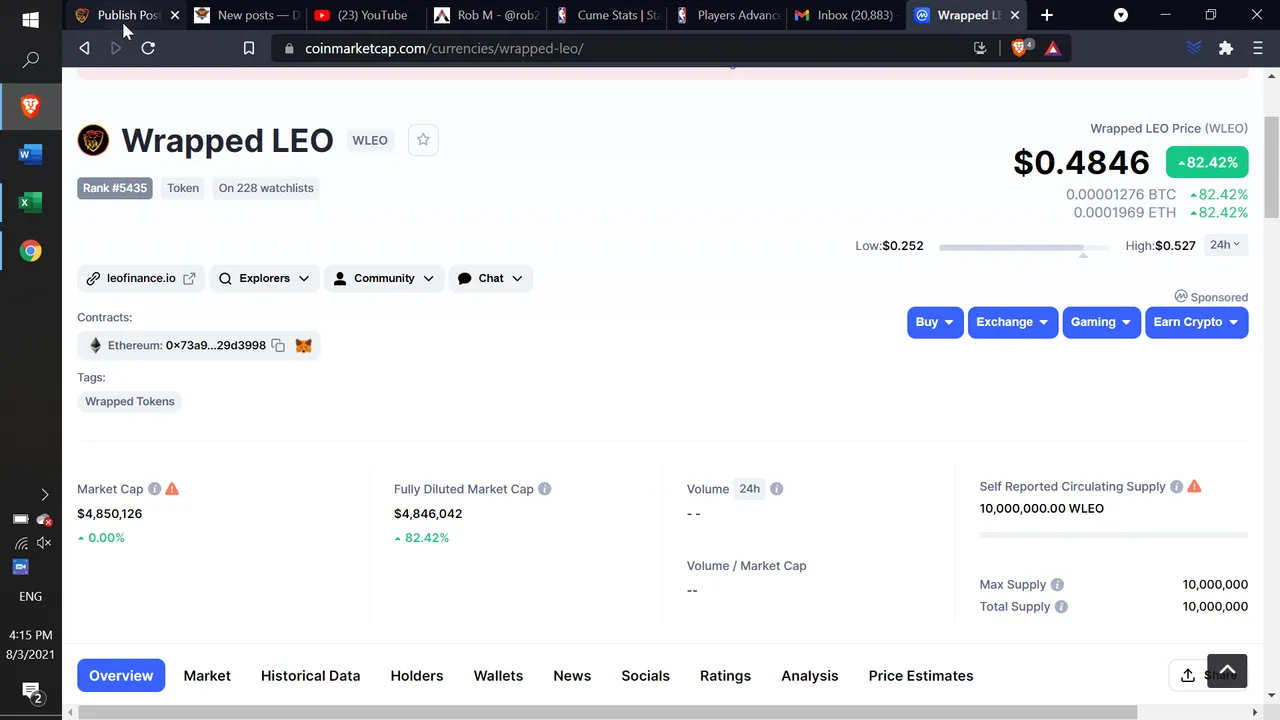Visit the leofinance.io website link
Image resolution: width=1280 pixels, height=720 pixels.
tap(141, 278)
